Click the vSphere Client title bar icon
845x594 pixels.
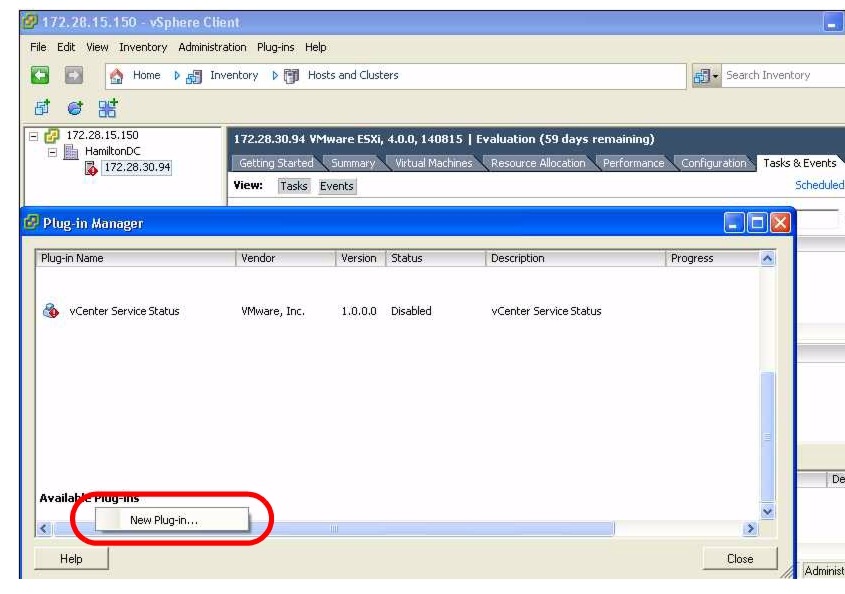pyautogui.click(x=30, y=22)
